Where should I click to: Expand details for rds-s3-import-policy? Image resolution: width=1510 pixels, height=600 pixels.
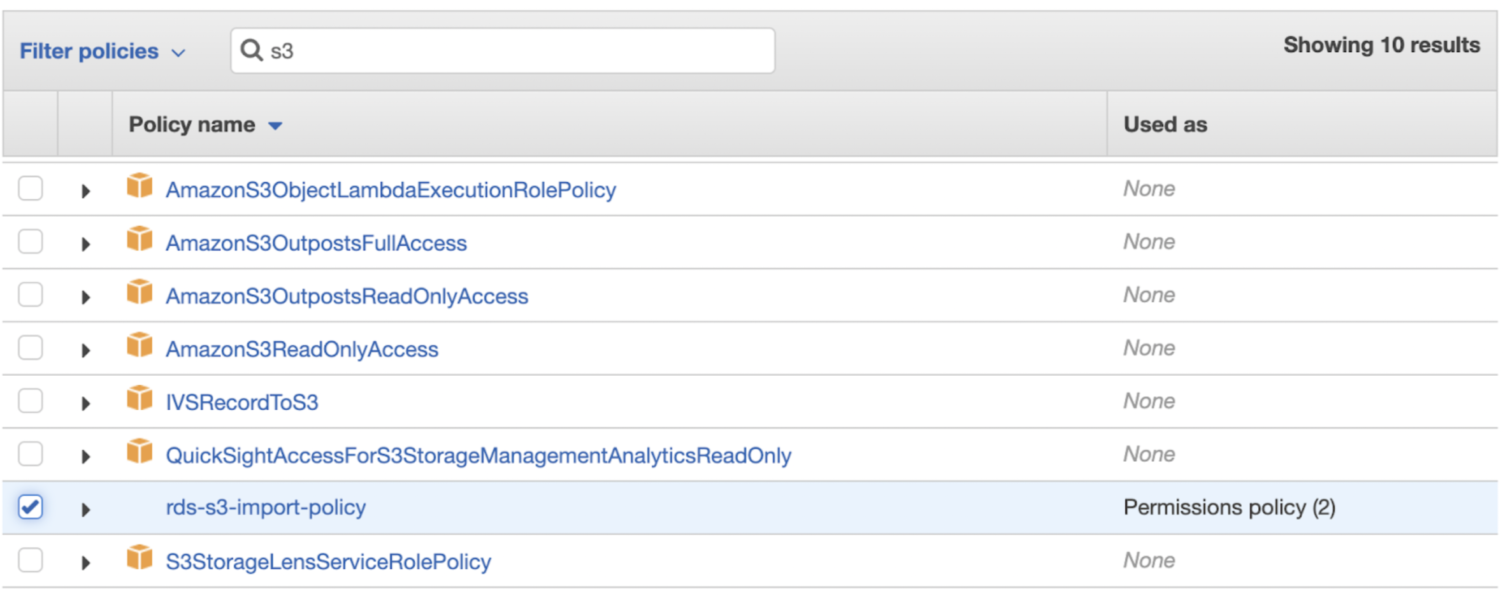point(86,507)
